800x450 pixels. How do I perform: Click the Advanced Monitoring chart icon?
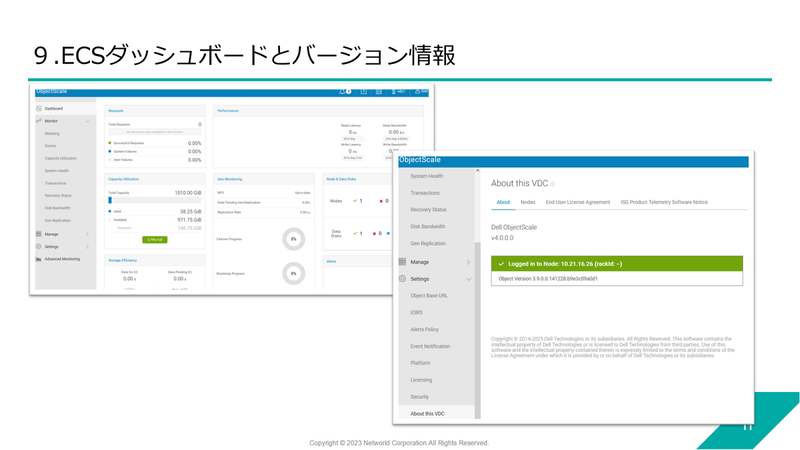(39, 259)
